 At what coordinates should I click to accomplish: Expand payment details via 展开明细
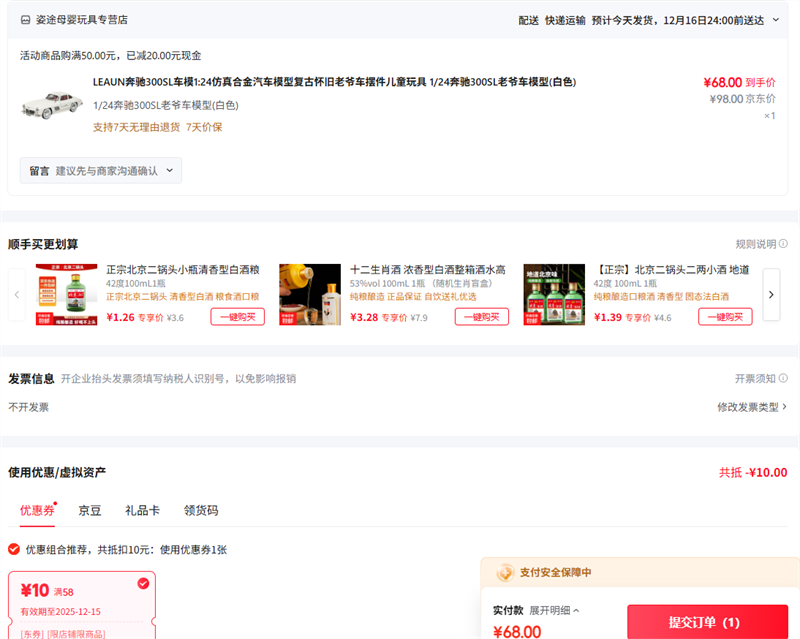554,610
